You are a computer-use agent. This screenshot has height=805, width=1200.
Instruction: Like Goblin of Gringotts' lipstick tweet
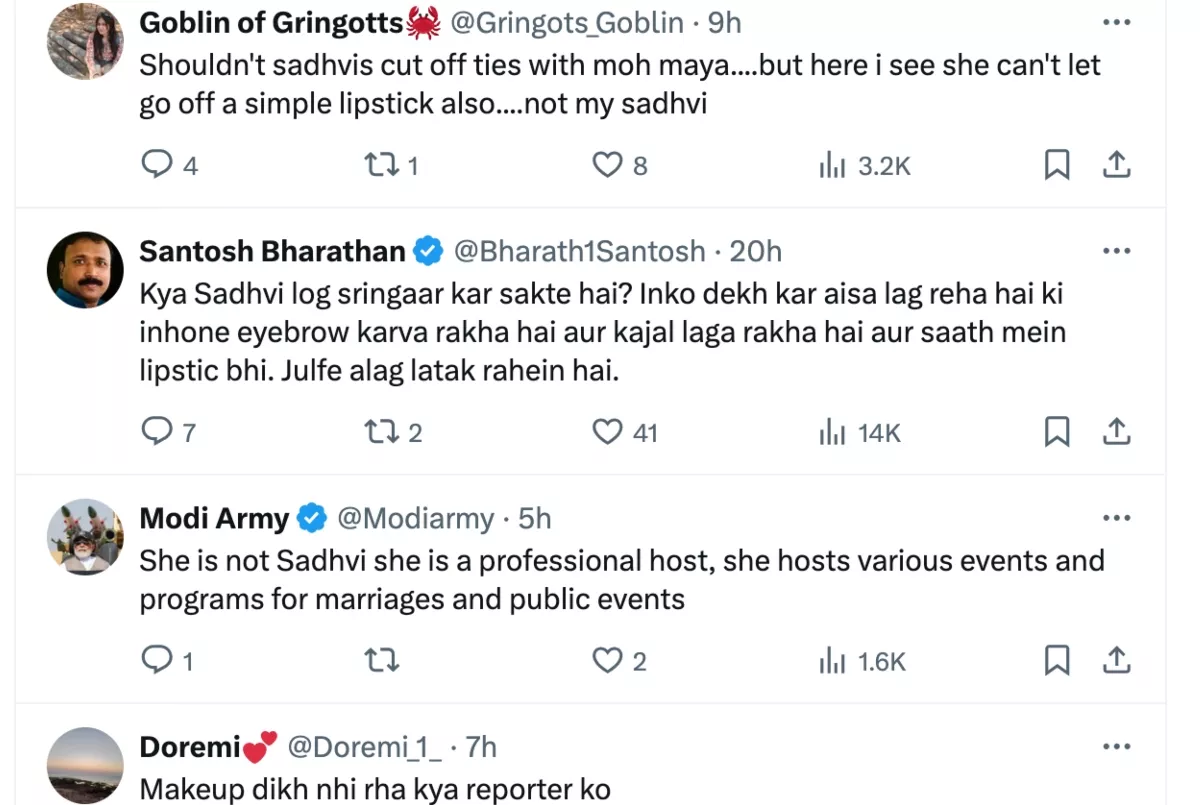pyautogui.click(x=608, y=164)
